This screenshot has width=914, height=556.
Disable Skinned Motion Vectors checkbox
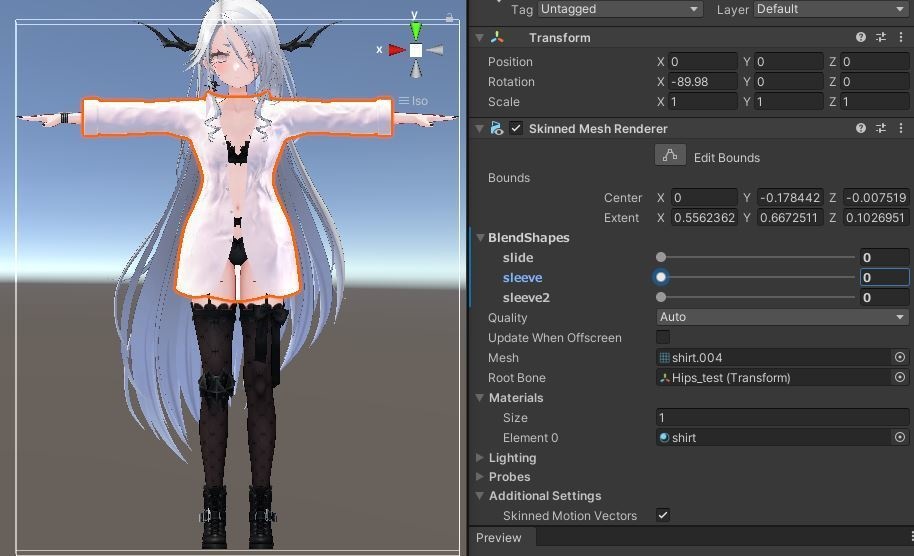pyautogui.click(x=663, y=515)
